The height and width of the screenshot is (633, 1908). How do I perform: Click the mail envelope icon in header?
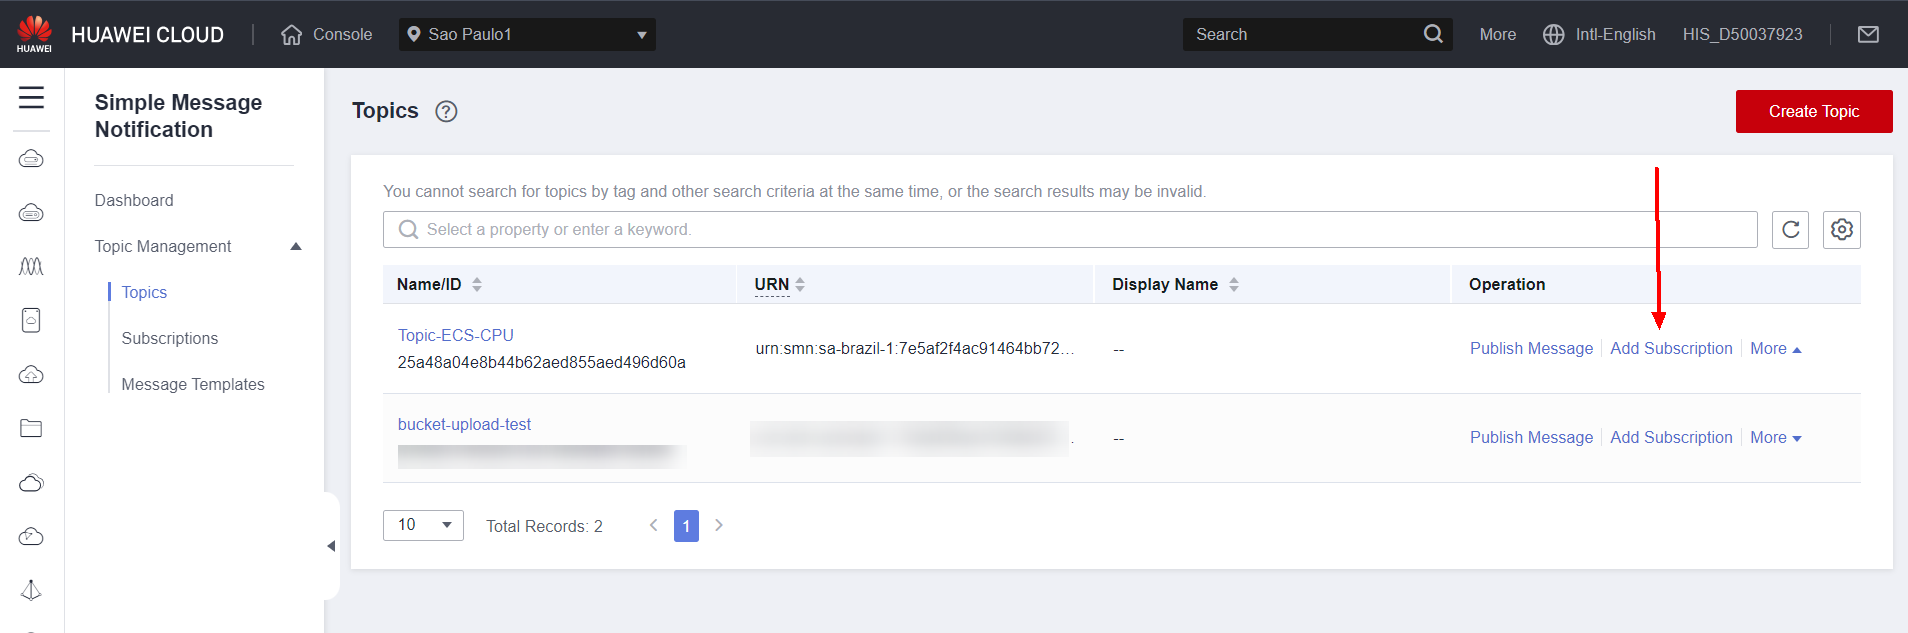point(1867,35)
